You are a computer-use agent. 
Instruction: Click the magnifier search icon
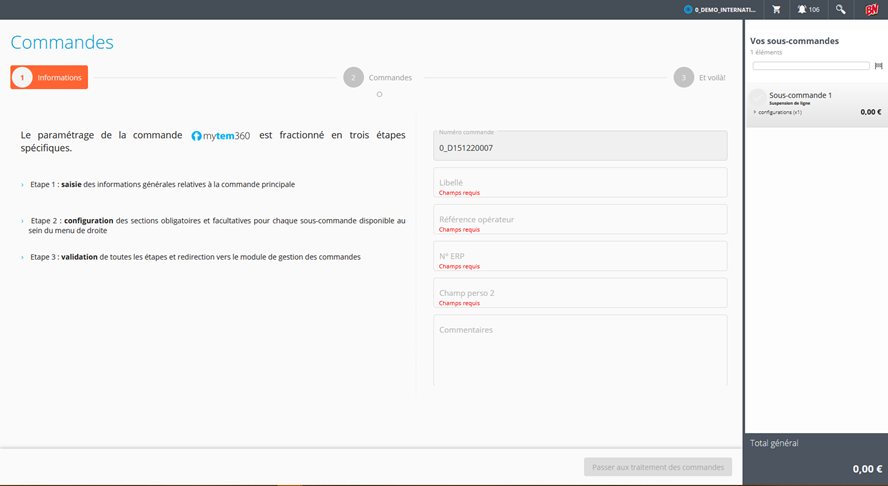(x=840, y=10)
